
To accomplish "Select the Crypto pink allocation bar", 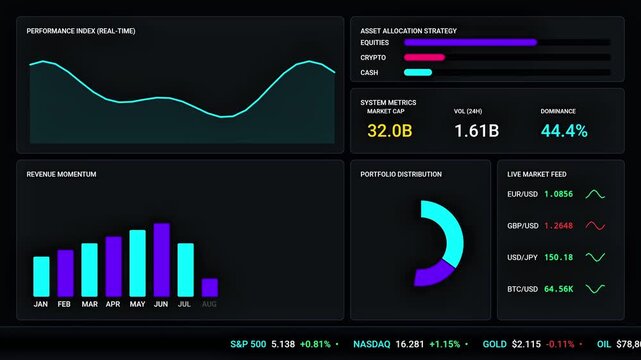I will (x=424, y=57).
